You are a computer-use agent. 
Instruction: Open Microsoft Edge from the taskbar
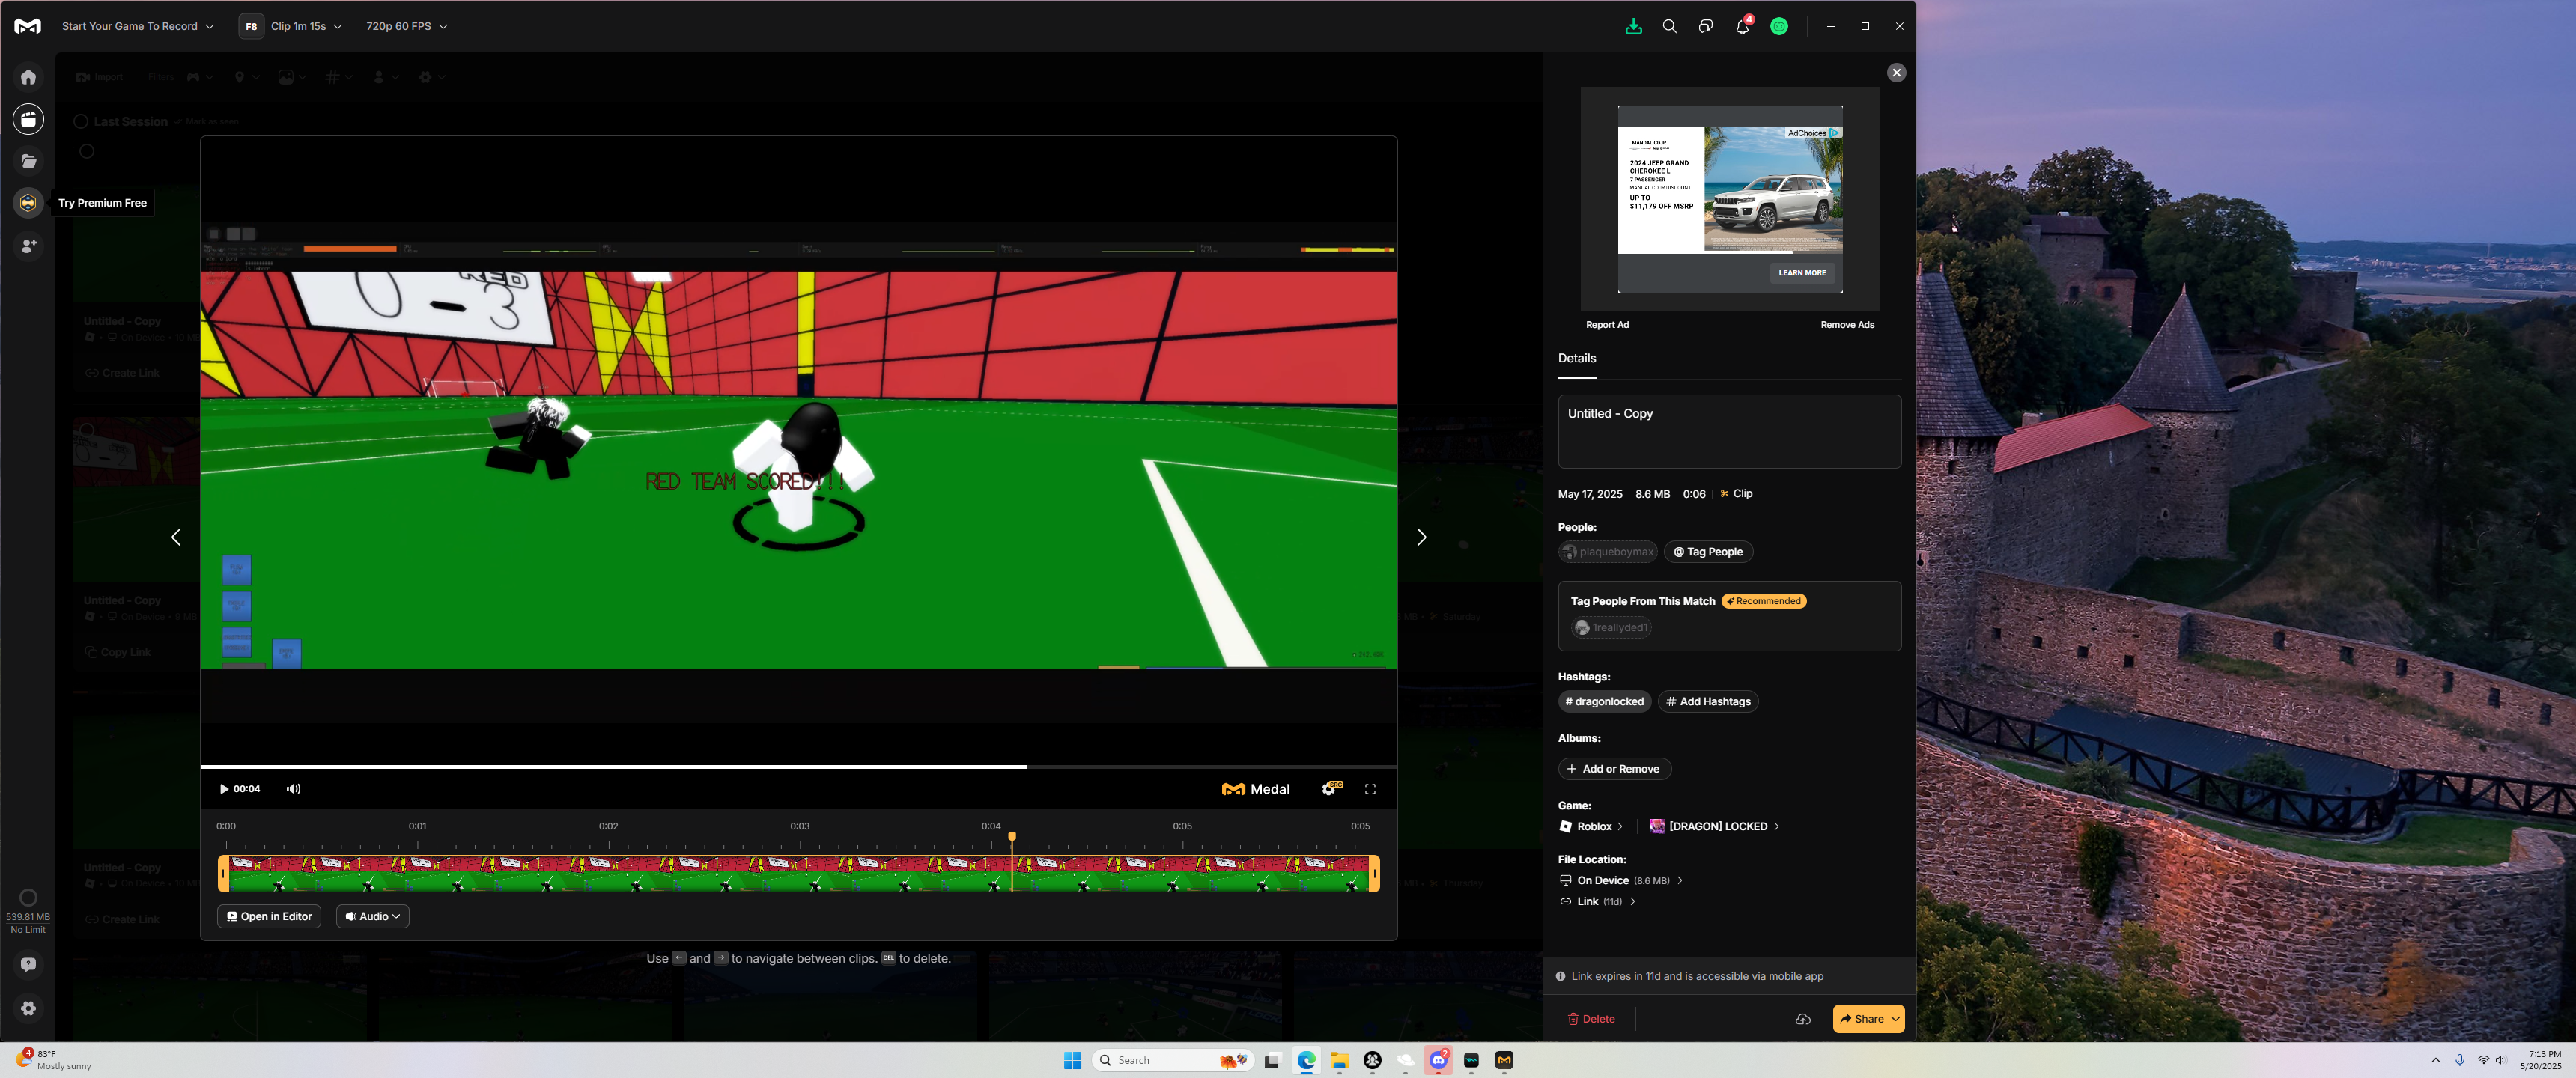click(x=1306, y=1060)
